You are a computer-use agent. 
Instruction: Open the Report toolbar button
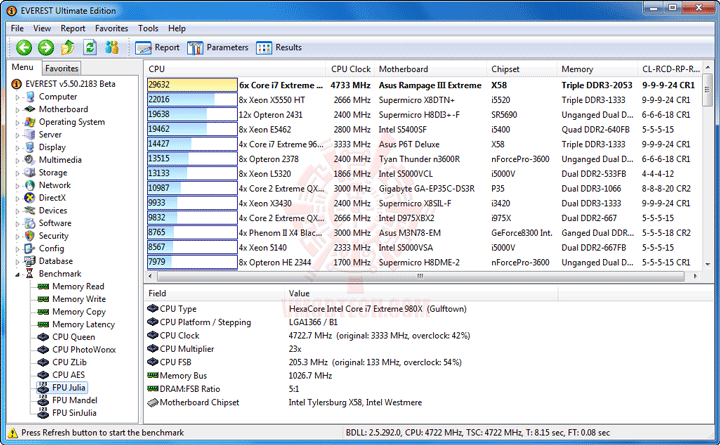[x=157, y=48]
